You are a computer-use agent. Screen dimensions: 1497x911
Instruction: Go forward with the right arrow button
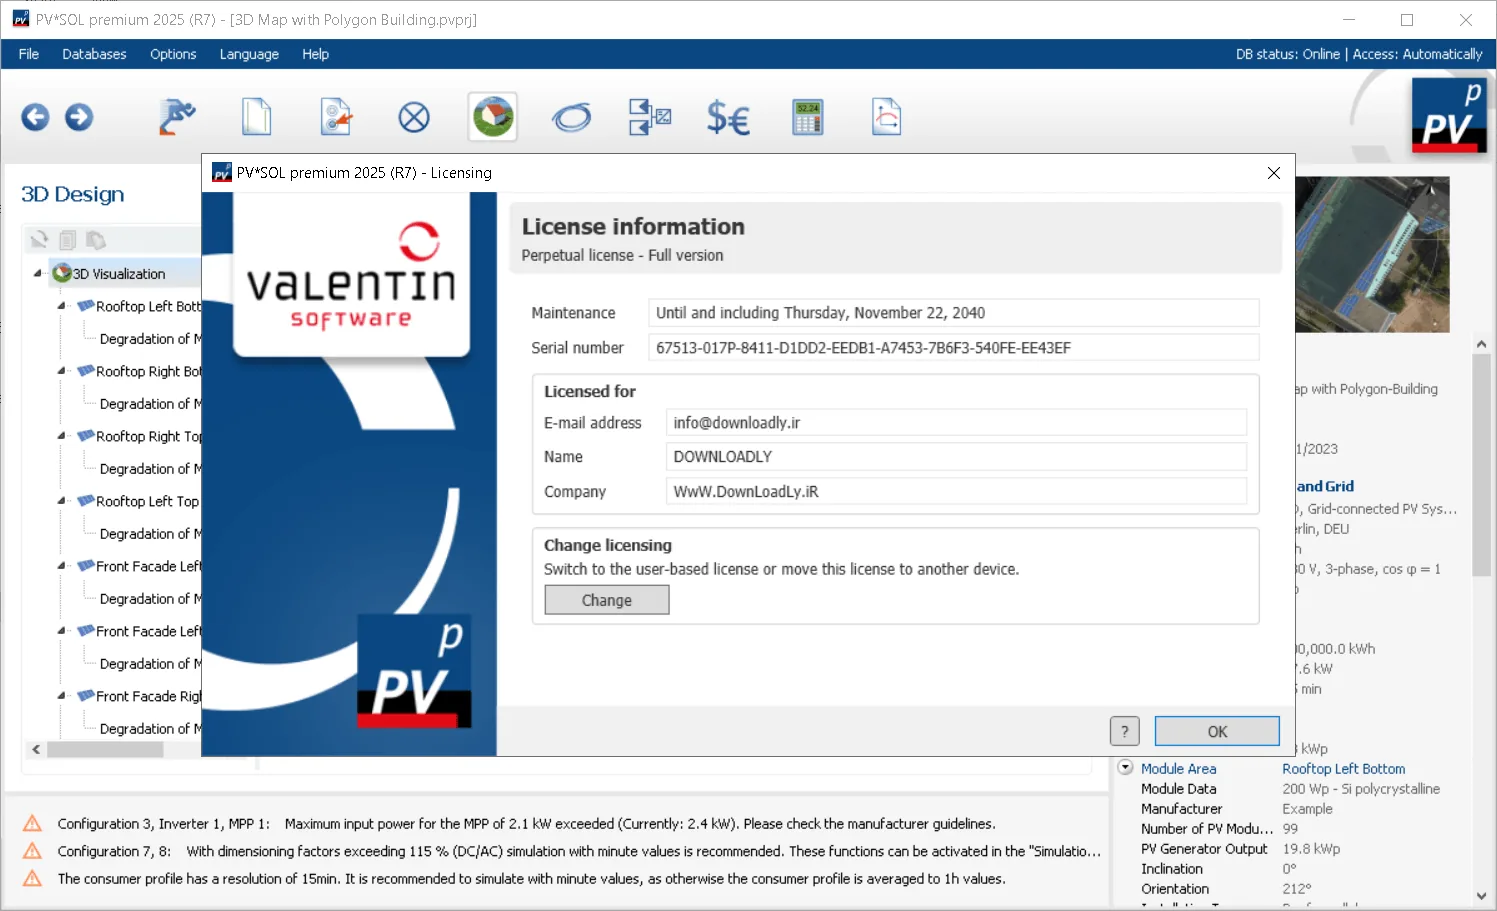pyautogui.click(x=79, y=118)
